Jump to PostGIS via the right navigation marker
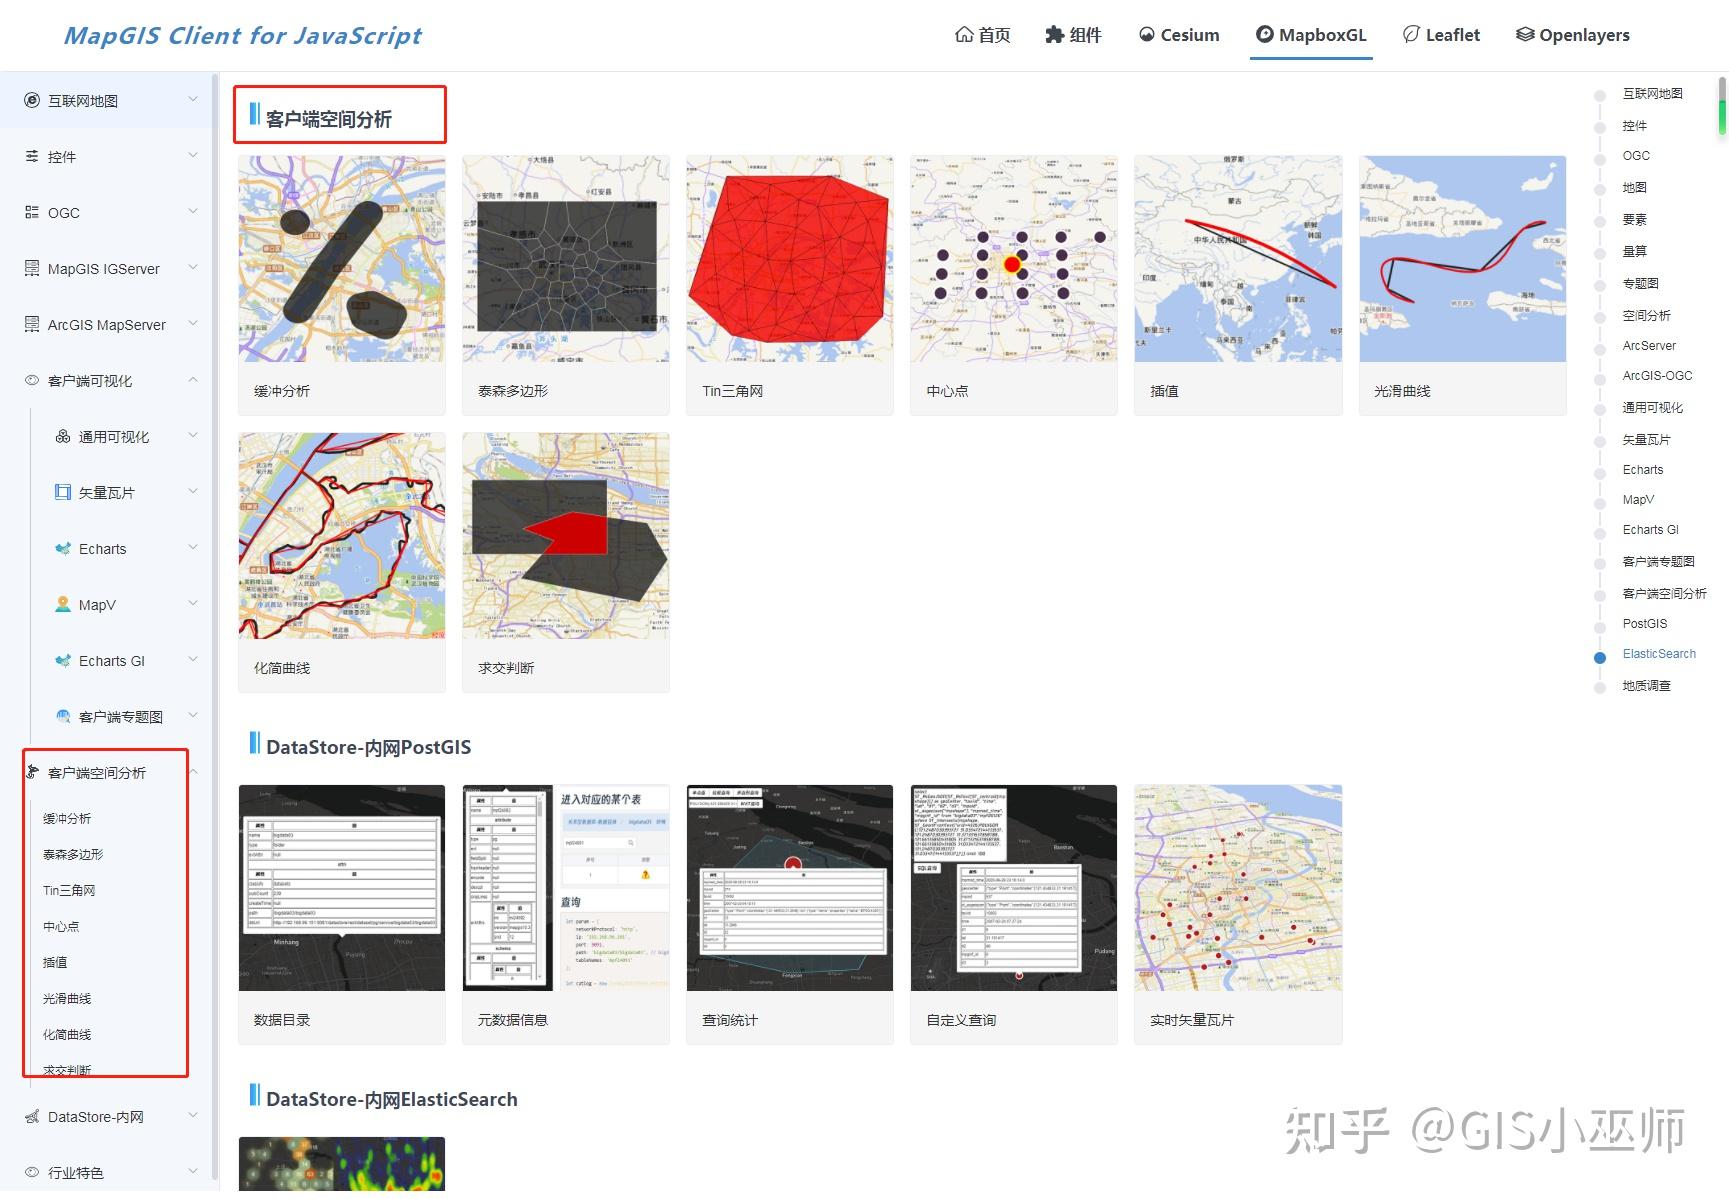The height and width of the screenshot is (1199, 1729). click(x=1644, y=623)
